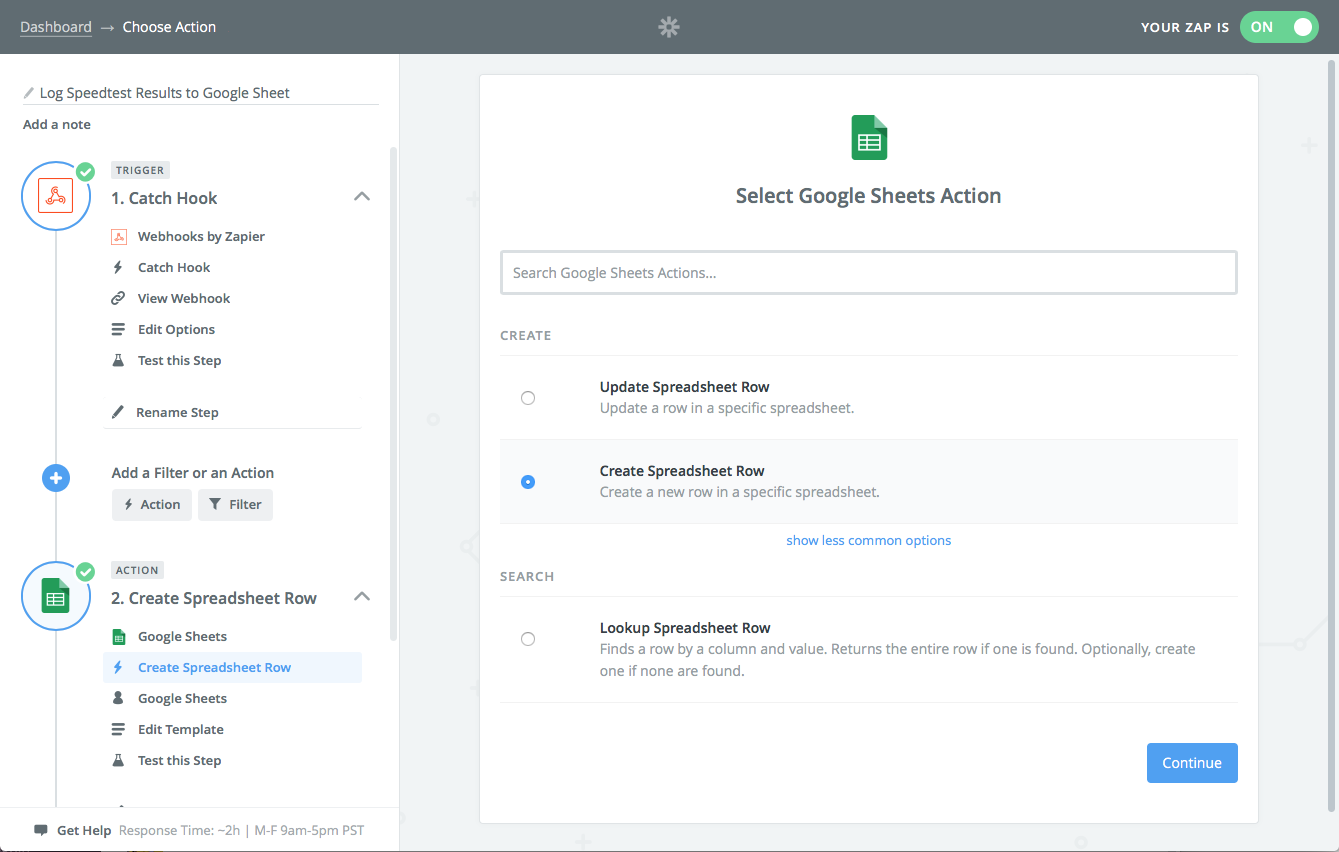The width and height of the screenshot is (1339, 852).
Task: Open View Webhook in the sidebar
Action: [184, 299]
